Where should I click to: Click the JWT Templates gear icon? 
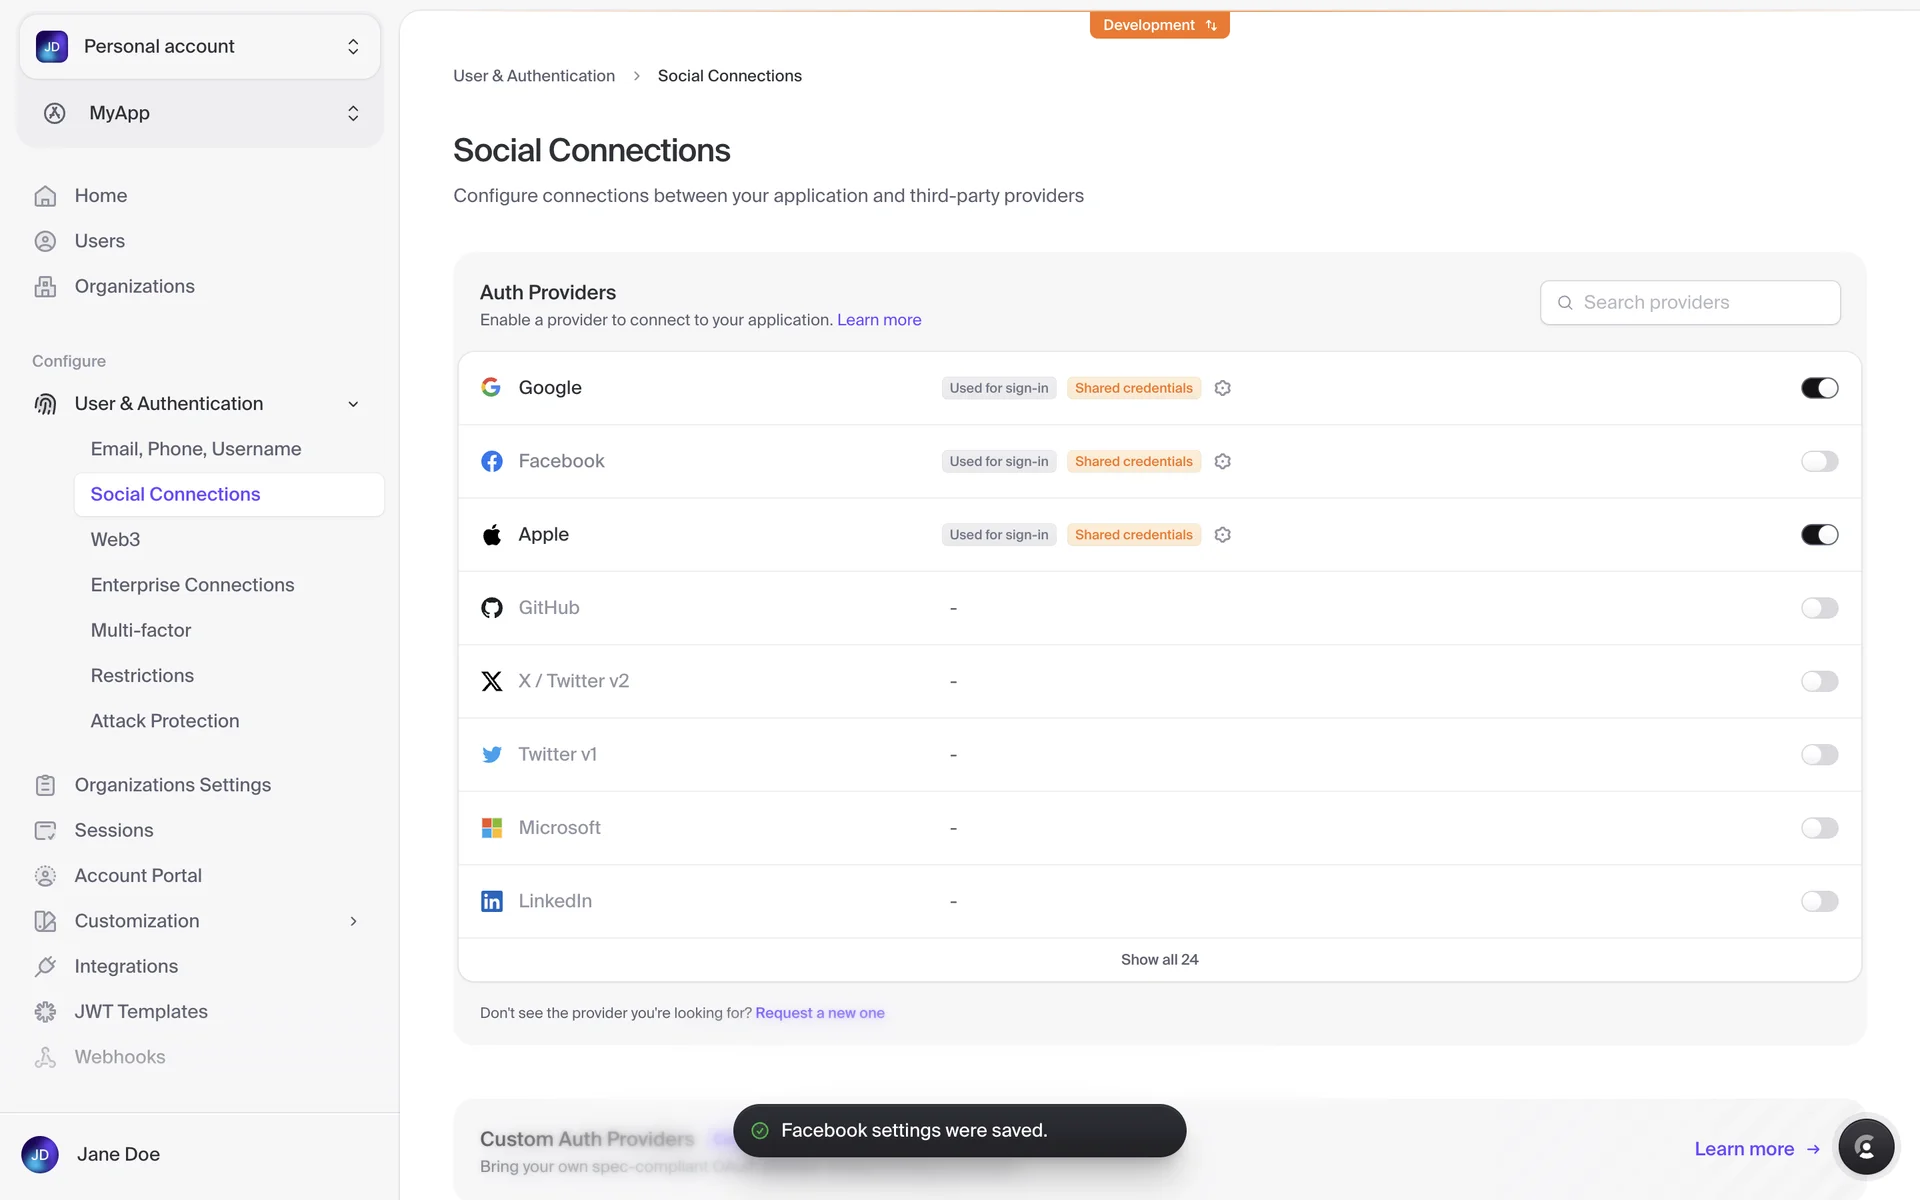[x=45, y=1012]
